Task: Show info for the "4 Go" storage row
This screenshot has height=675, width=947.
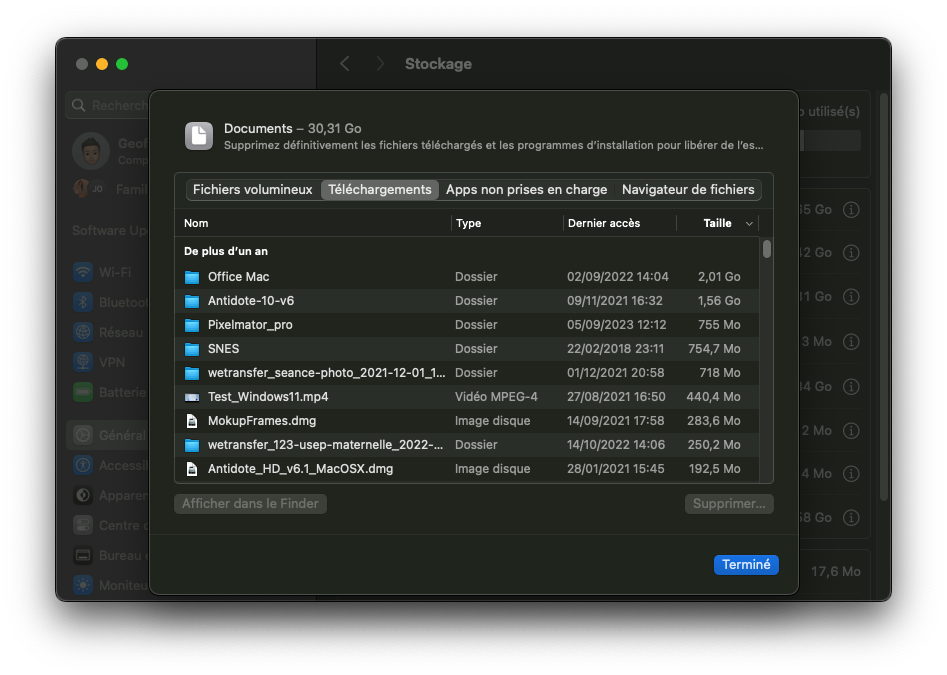Action: tap(851, 386)
